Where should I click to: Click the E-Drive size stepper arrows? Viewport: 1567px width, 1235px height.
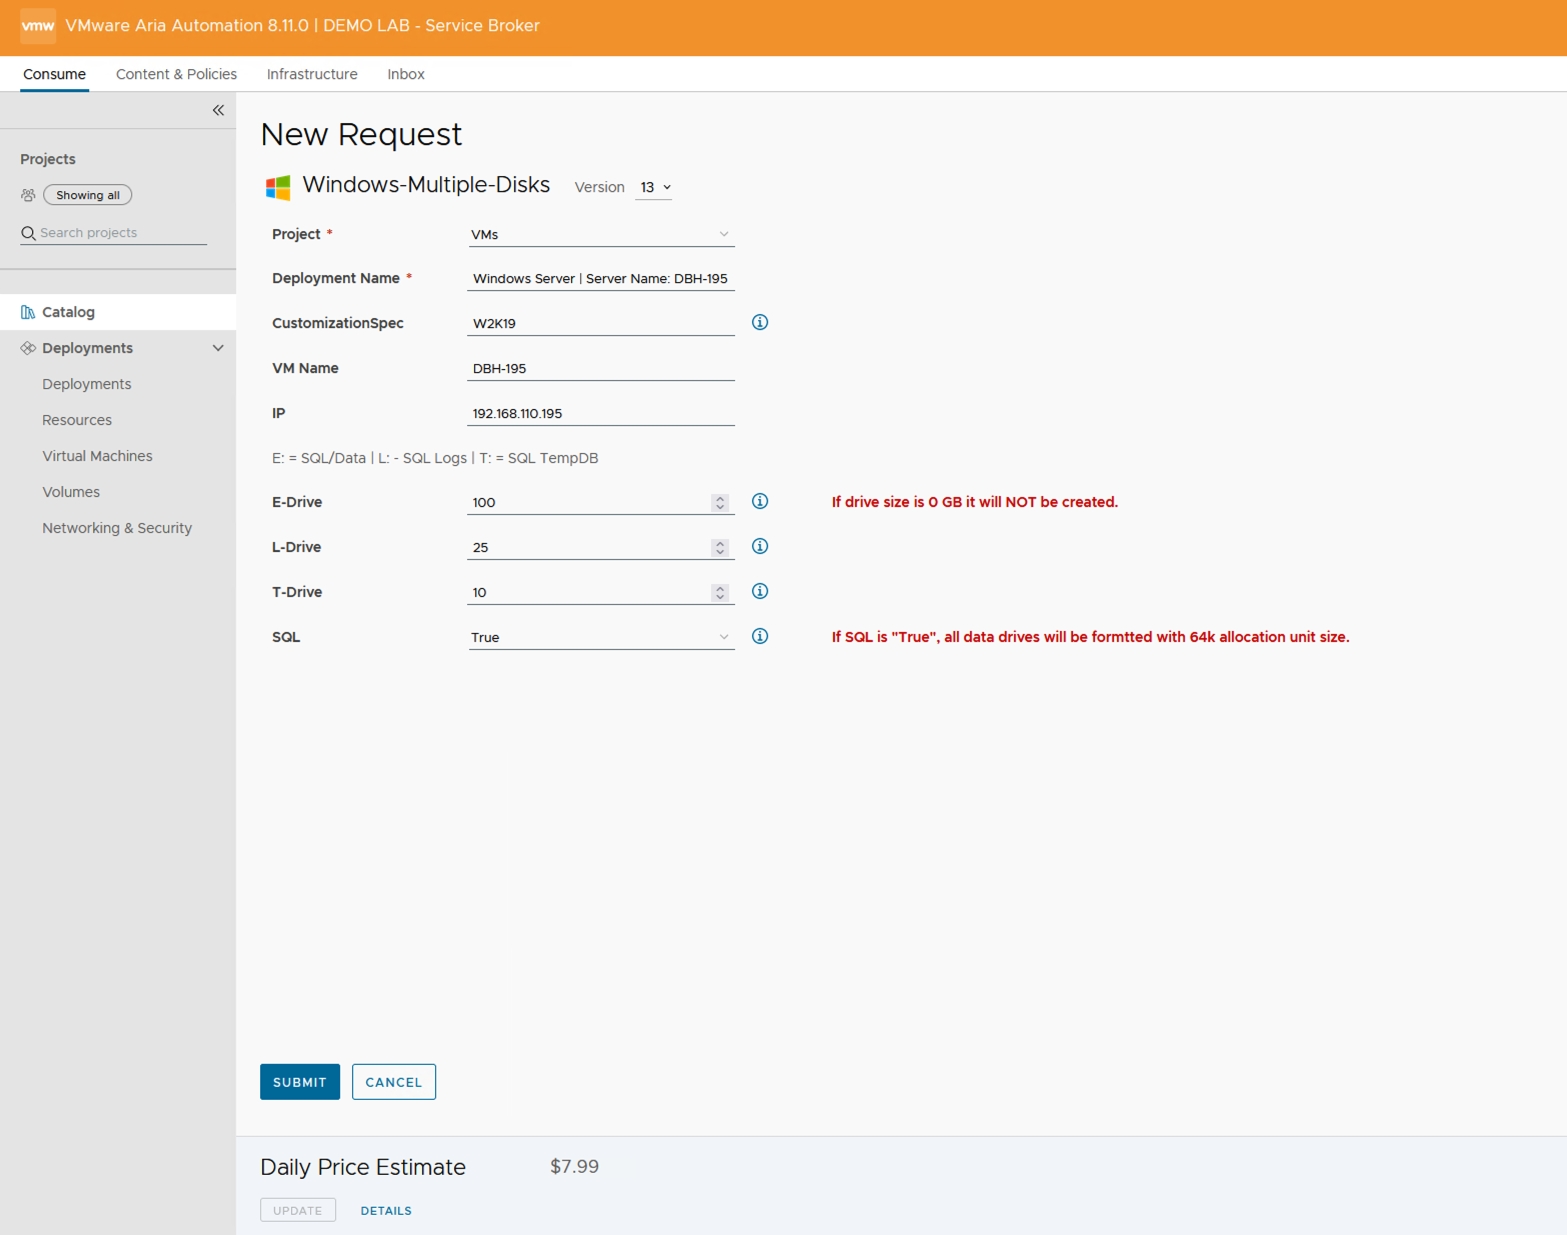pos(720,502)
